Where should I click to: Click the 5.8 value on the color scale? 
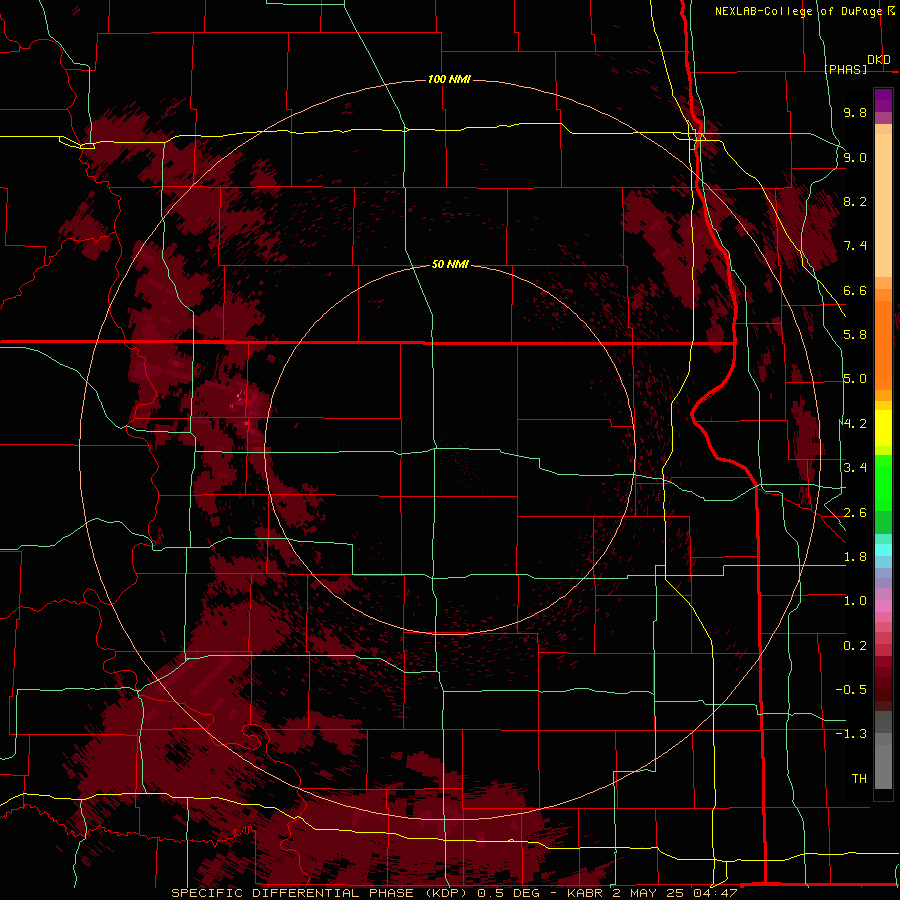855,335
